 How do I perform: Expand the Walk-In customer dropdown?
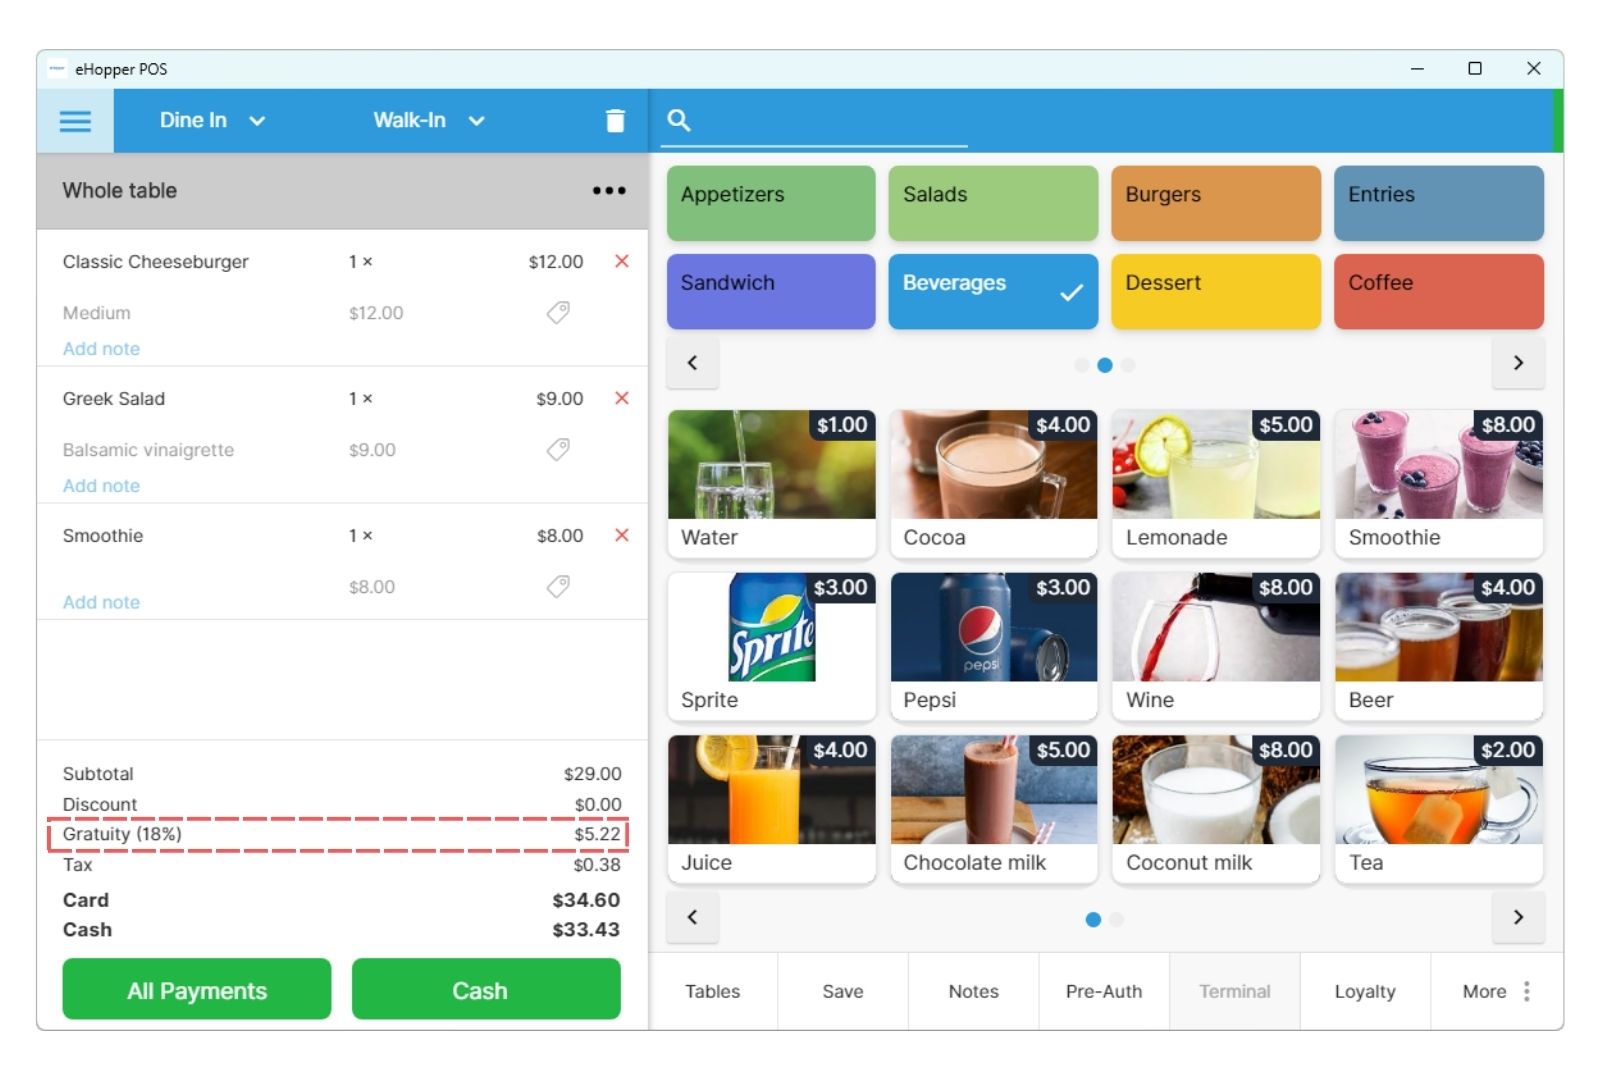(x=428, y=121)
